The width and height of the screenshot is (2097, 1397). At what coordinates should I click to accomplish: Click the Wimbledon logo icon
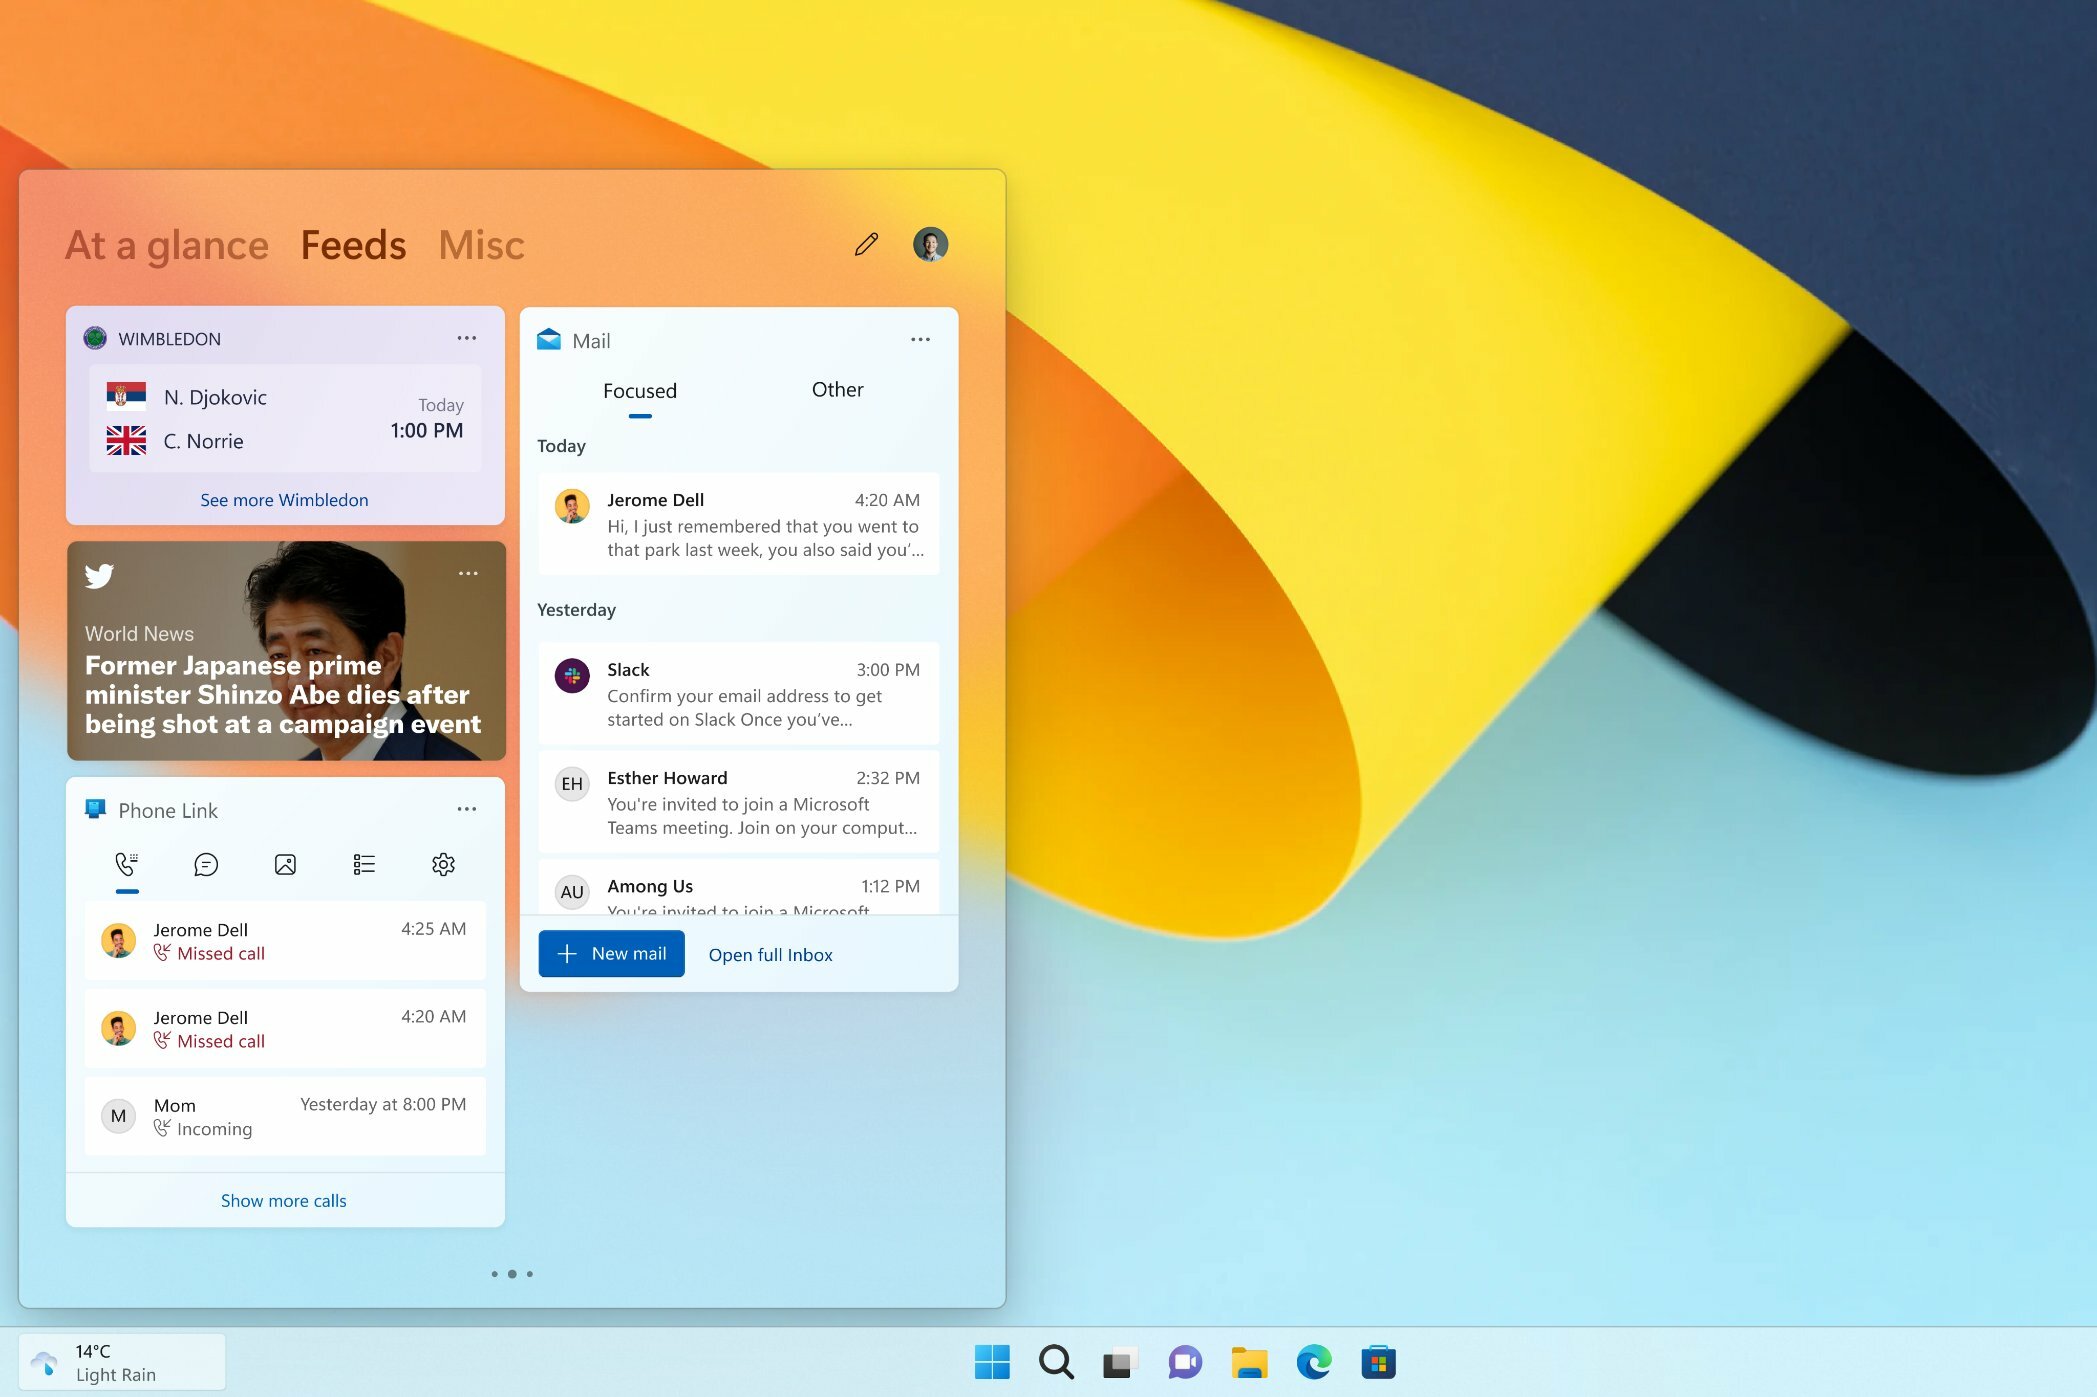(95, 338)
